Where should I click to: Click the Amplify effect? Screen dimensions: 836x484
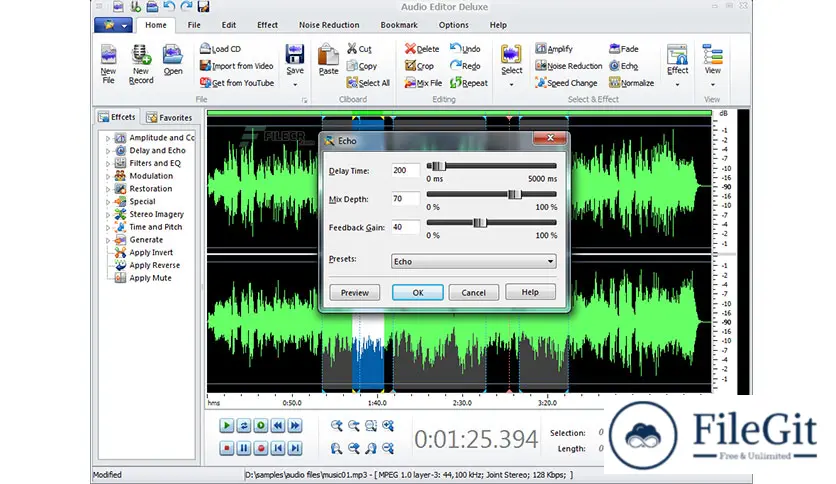click(554, 49)
